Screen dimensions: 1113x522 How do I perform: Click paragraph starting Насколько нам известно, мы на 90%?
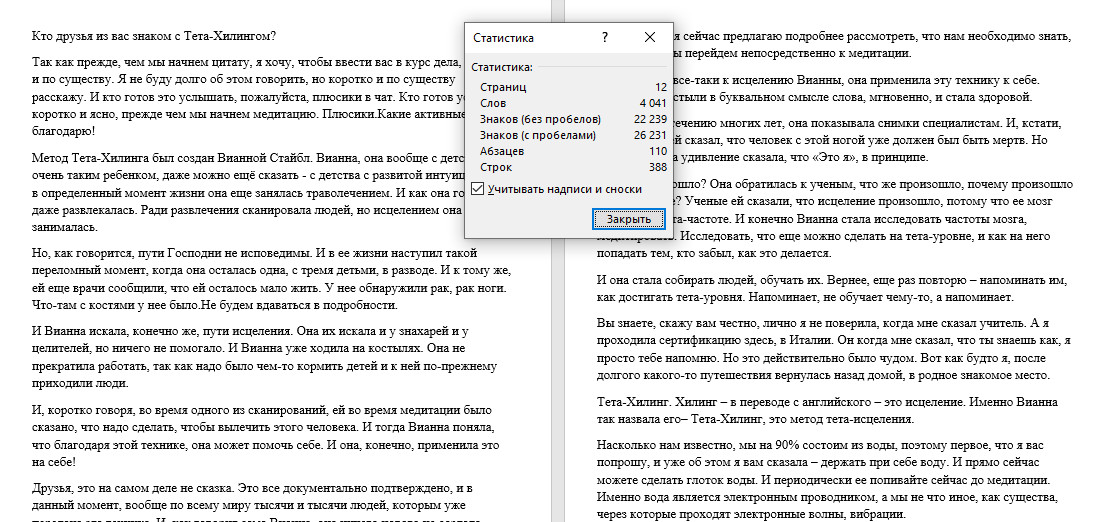[830, 479]
